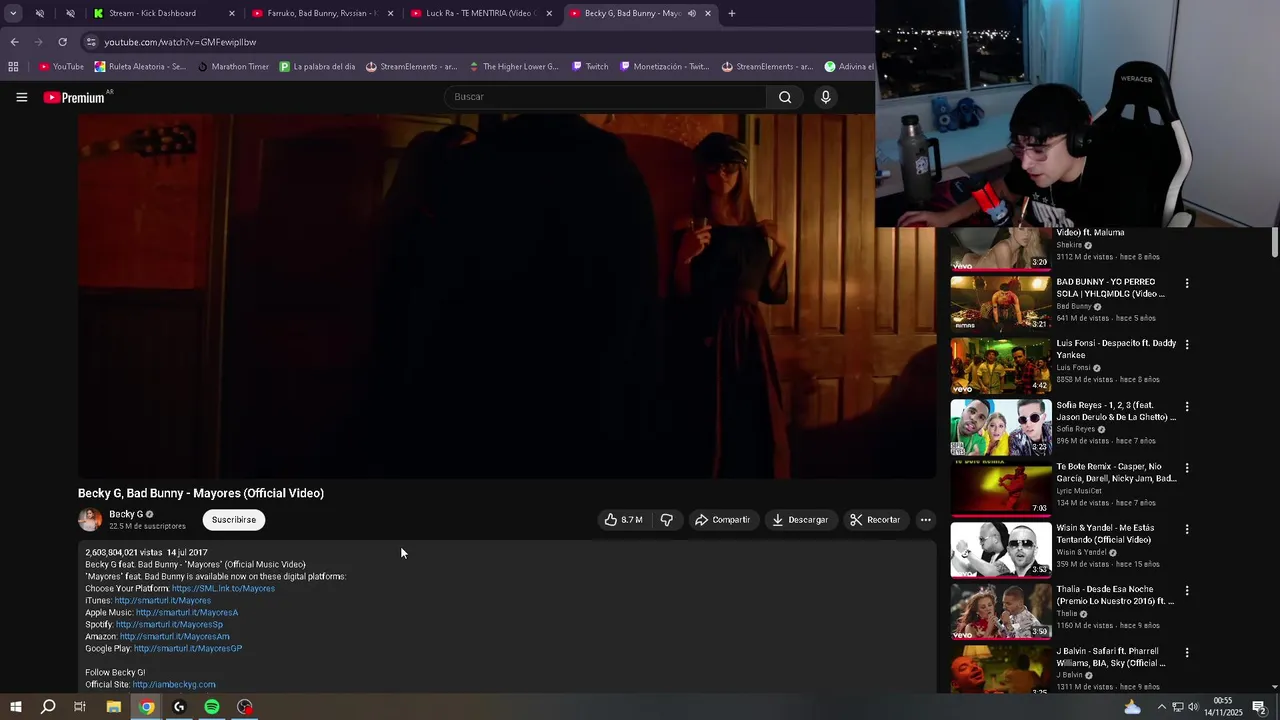The height and width of the screenshot is (720, 1280).
Task: Click the recommendations scrollbar thumb
Action: click(x=1275, y=242)
